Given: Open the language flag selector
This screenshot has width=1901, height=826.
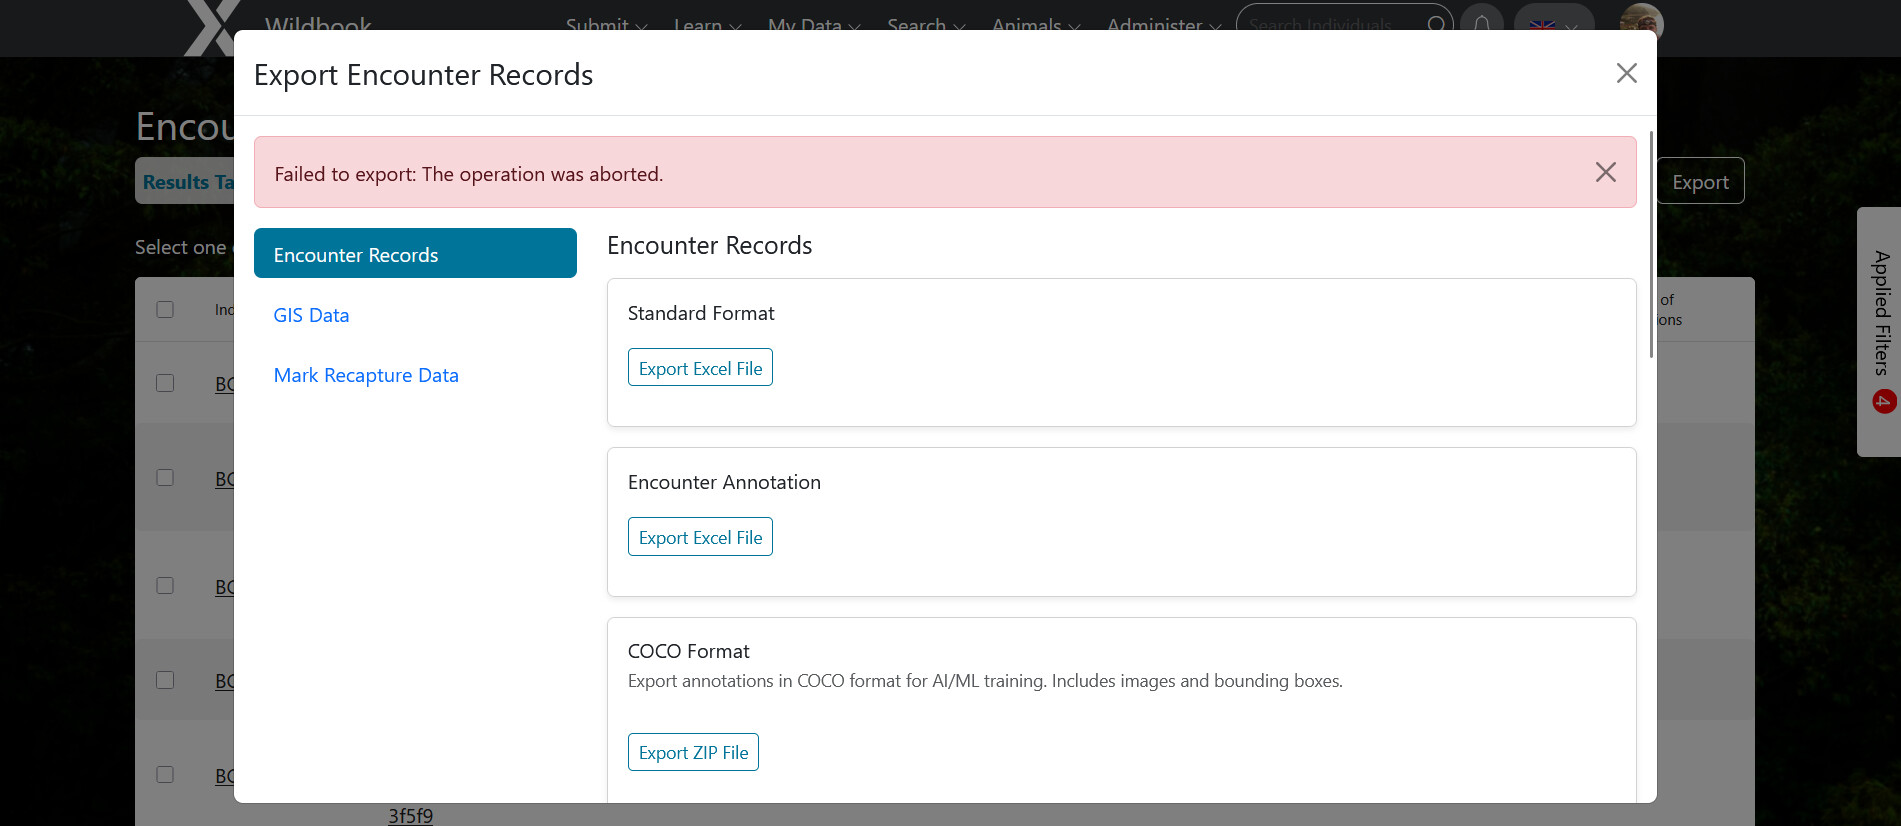Looking at the screenshot, I should [1553, 22].
